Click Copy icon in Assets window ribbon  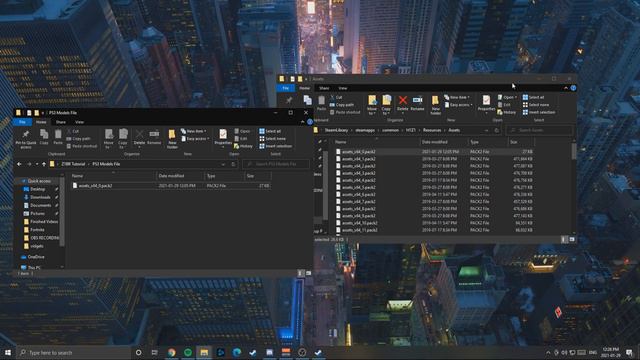point(307,100)
